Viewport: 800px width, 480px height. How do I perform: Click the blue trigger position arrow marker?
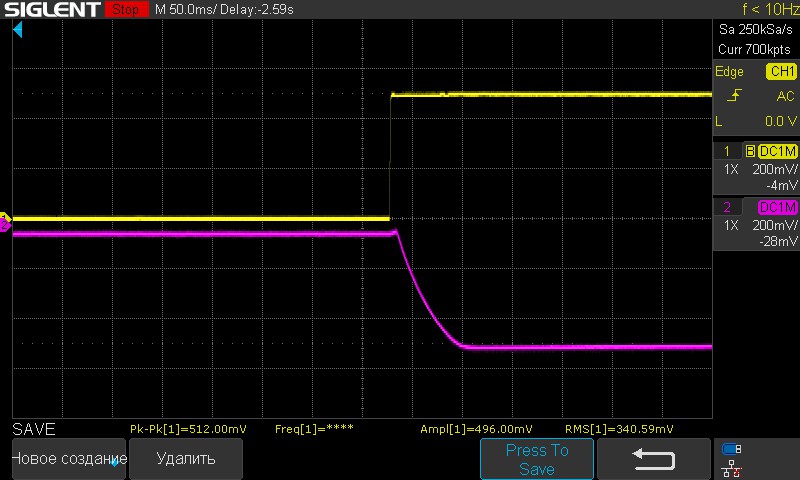tap(18, 30)
